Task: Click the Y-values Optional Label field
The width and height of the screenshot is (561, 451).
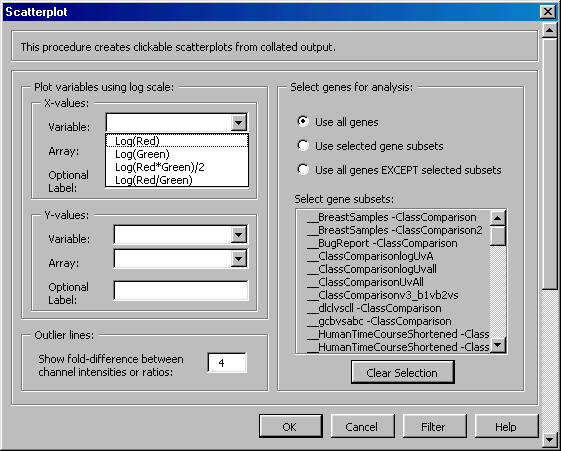Action: [181, 290]
